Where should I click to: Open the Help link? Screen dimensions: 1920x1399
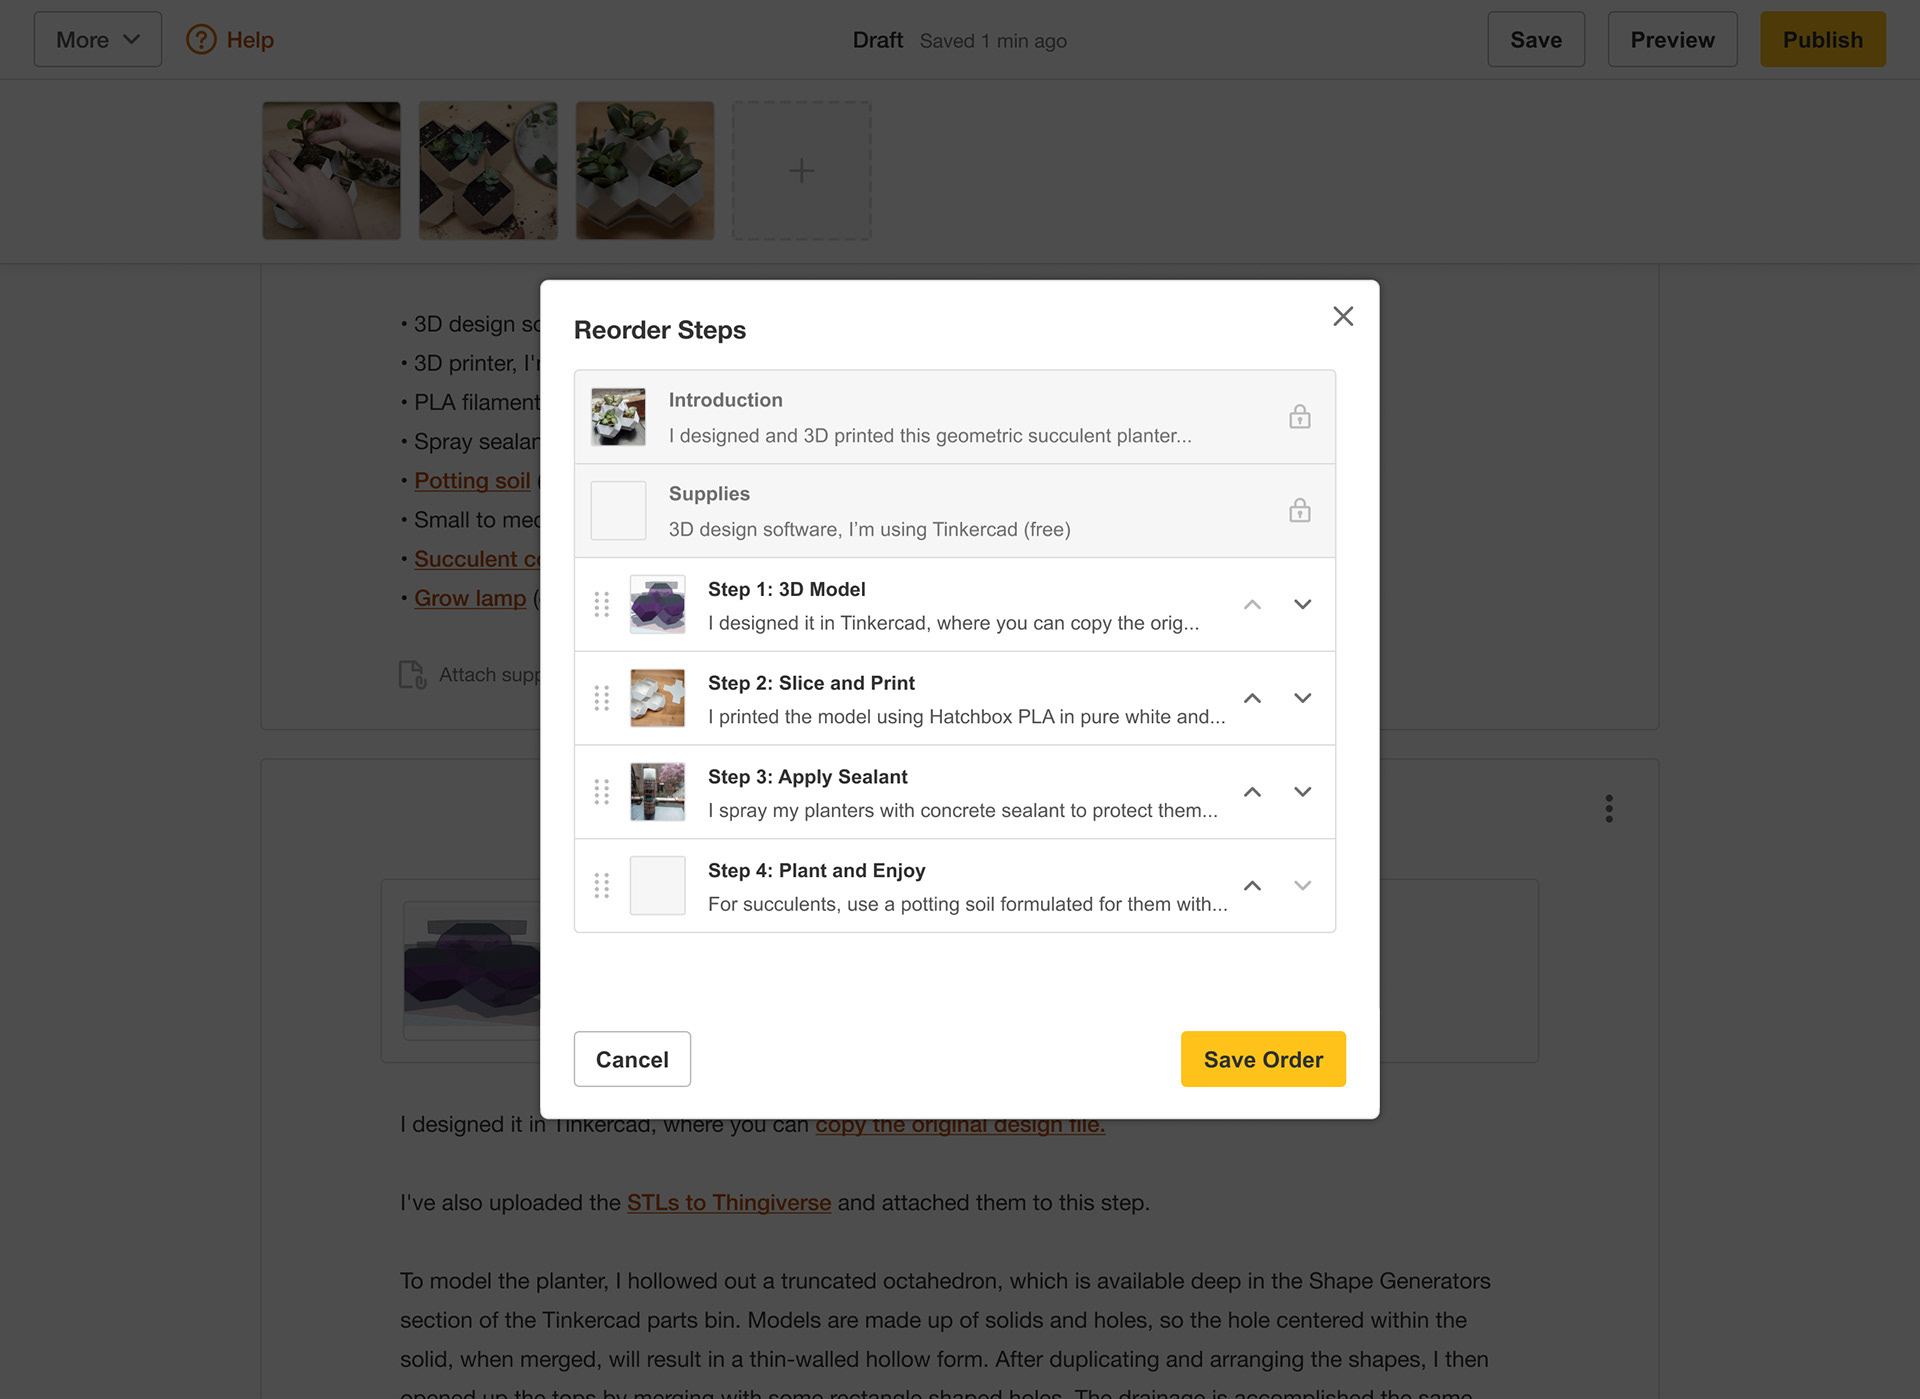pyautogui.click(x=230, y=40)
